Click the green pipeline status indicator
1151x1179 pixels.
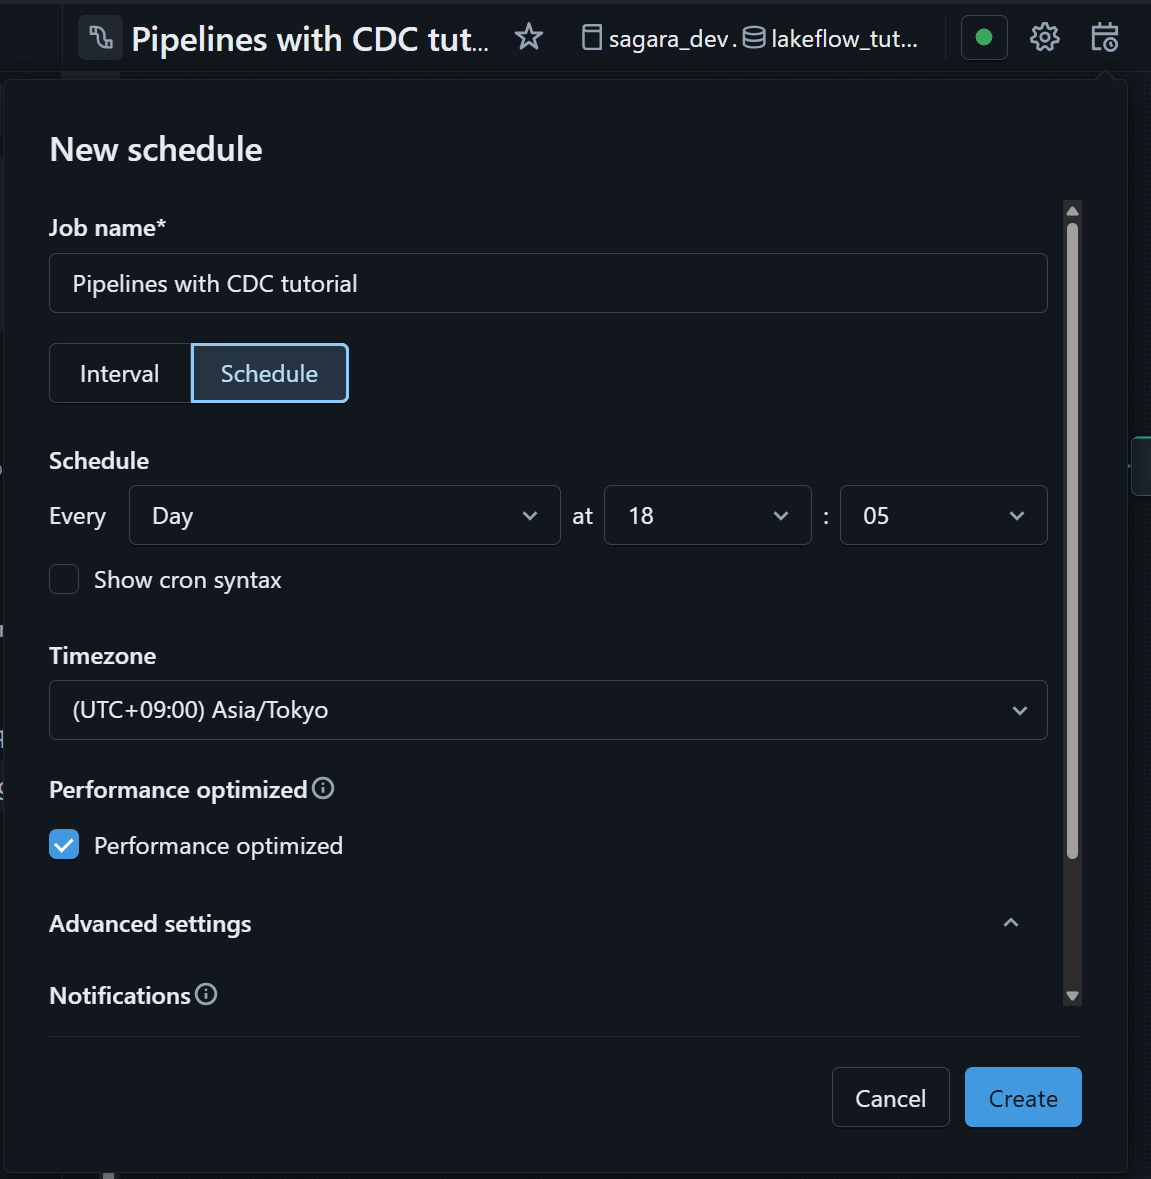click(984, 38)
